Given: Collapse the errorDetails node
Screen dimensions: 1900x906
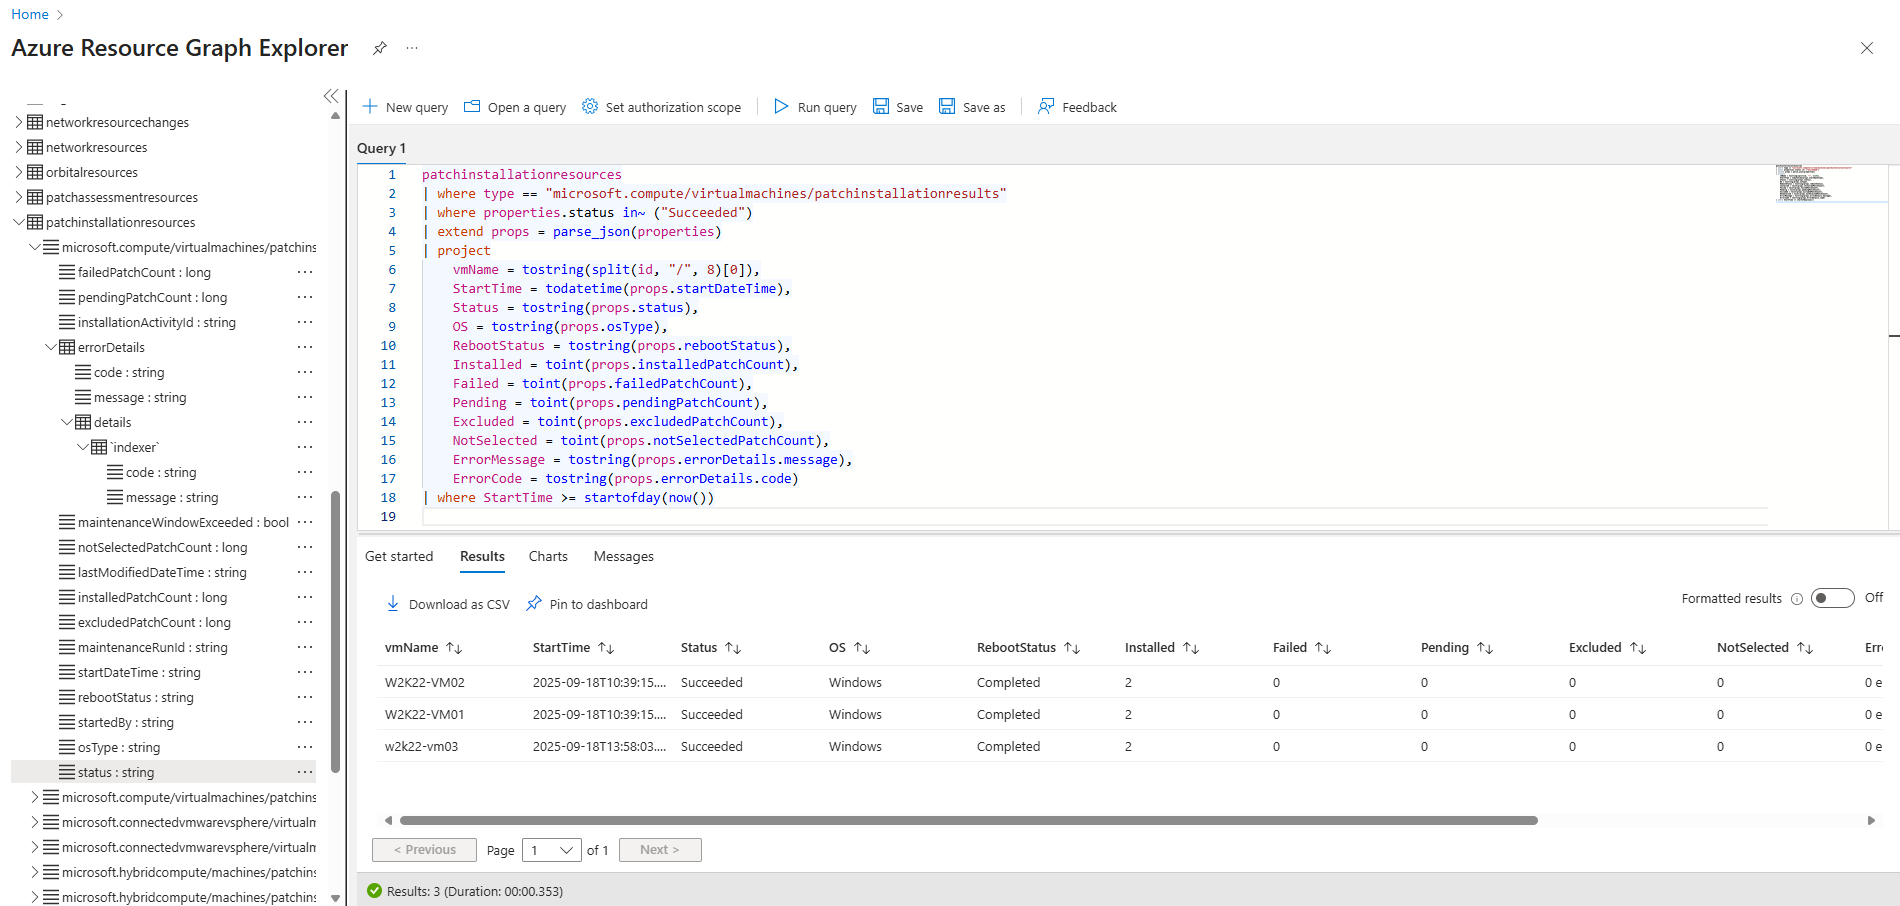Looking at the screenshot, I should (51, 347).
